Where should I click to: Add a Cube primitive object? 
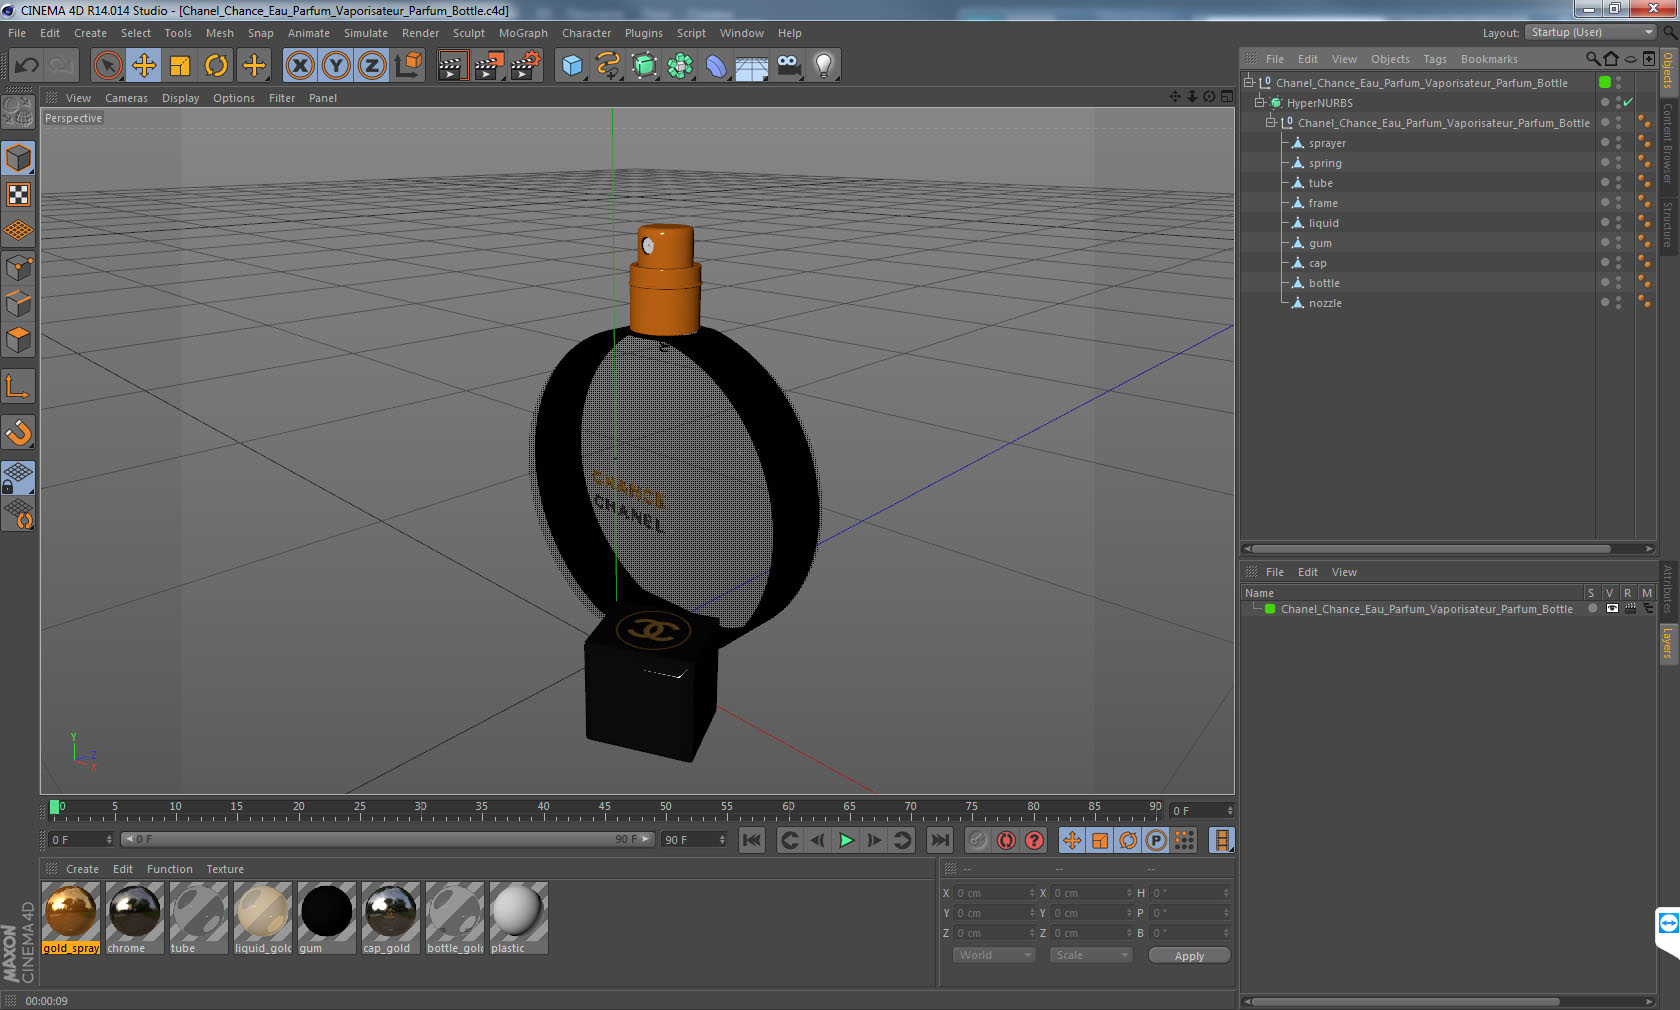tap(572, 66)
